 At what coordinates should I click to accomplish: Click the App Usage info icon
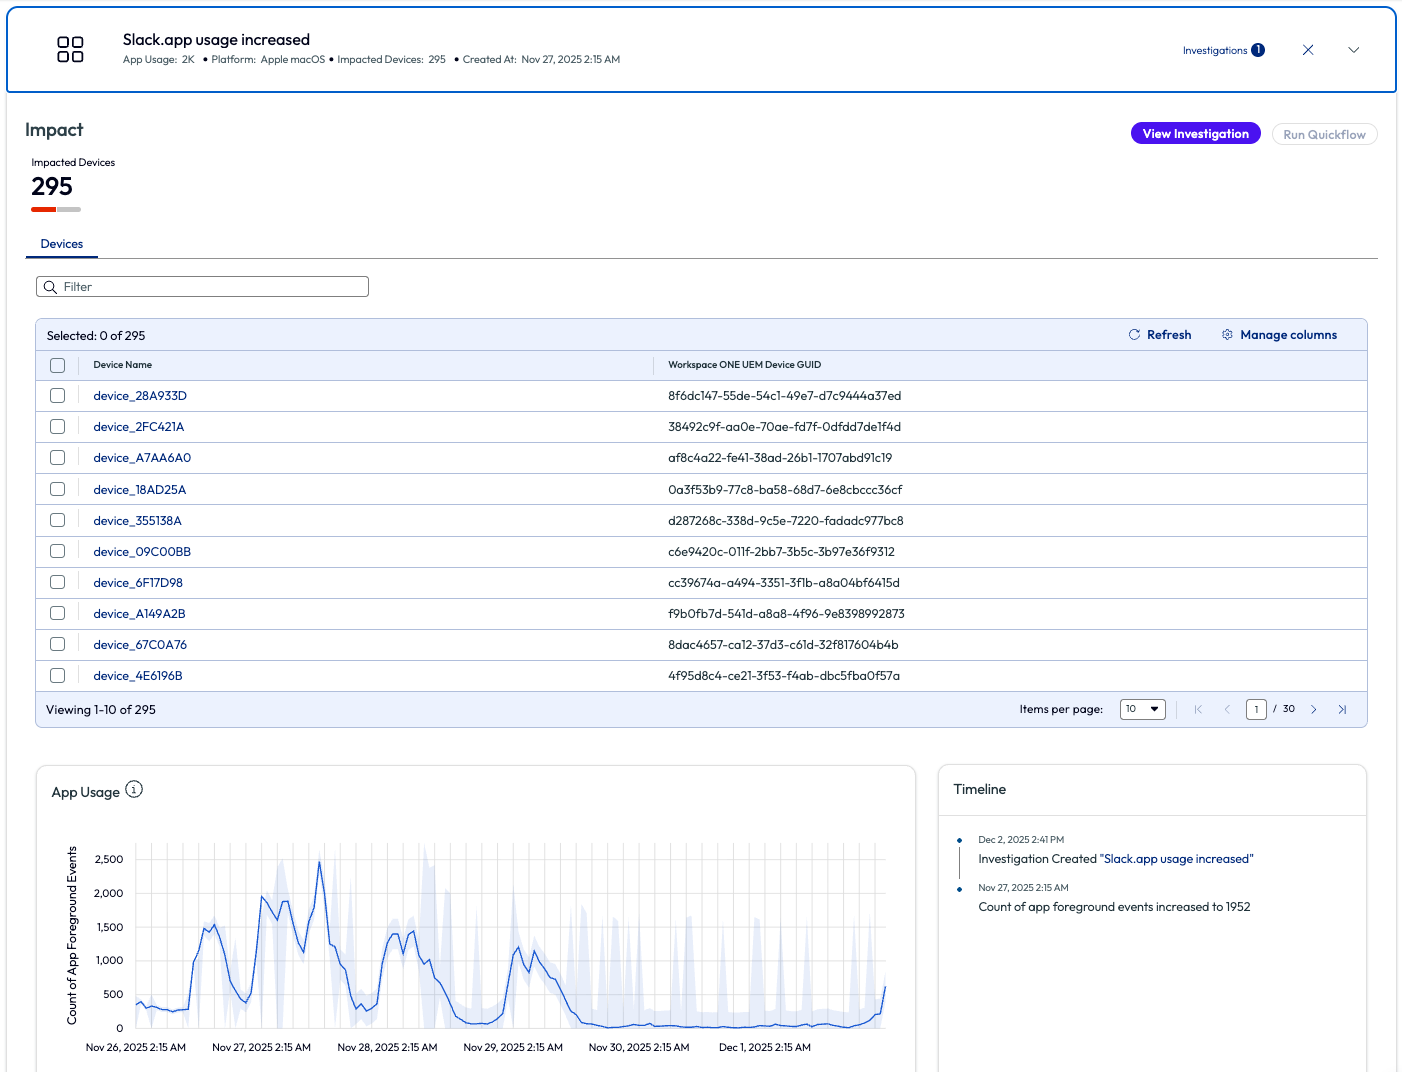134,789
